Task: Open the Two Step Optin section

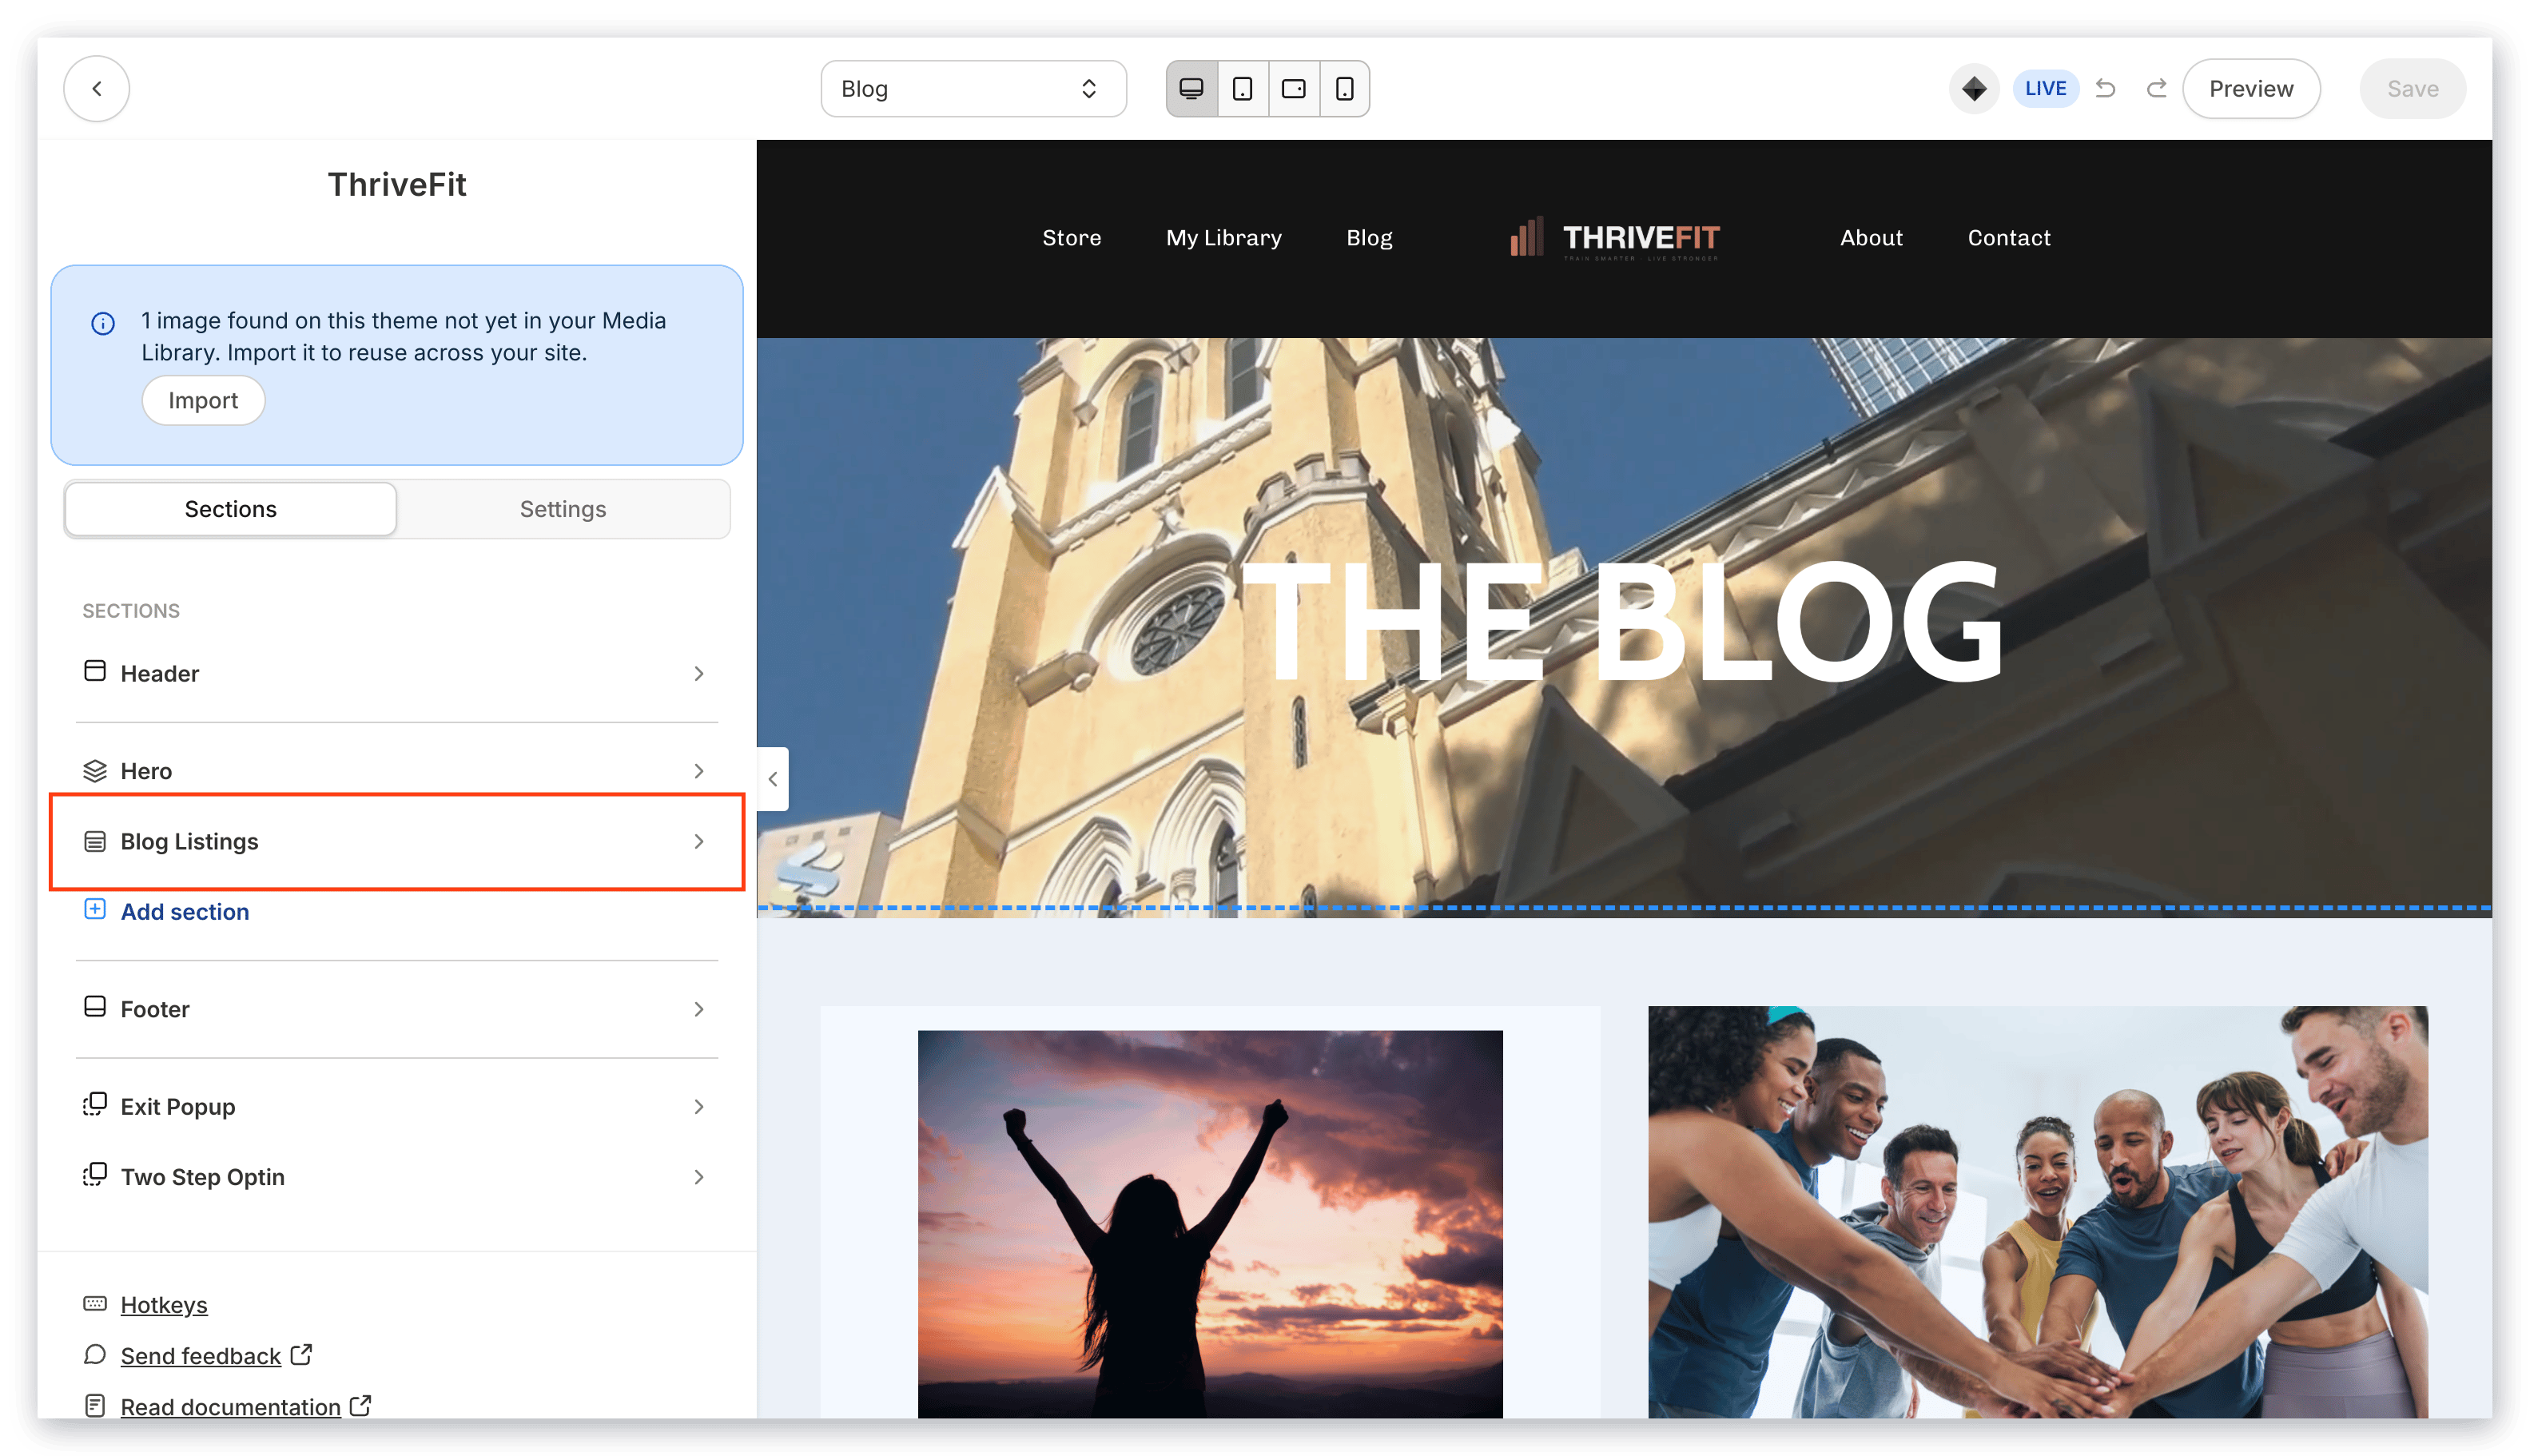Action: [396, 1177]
